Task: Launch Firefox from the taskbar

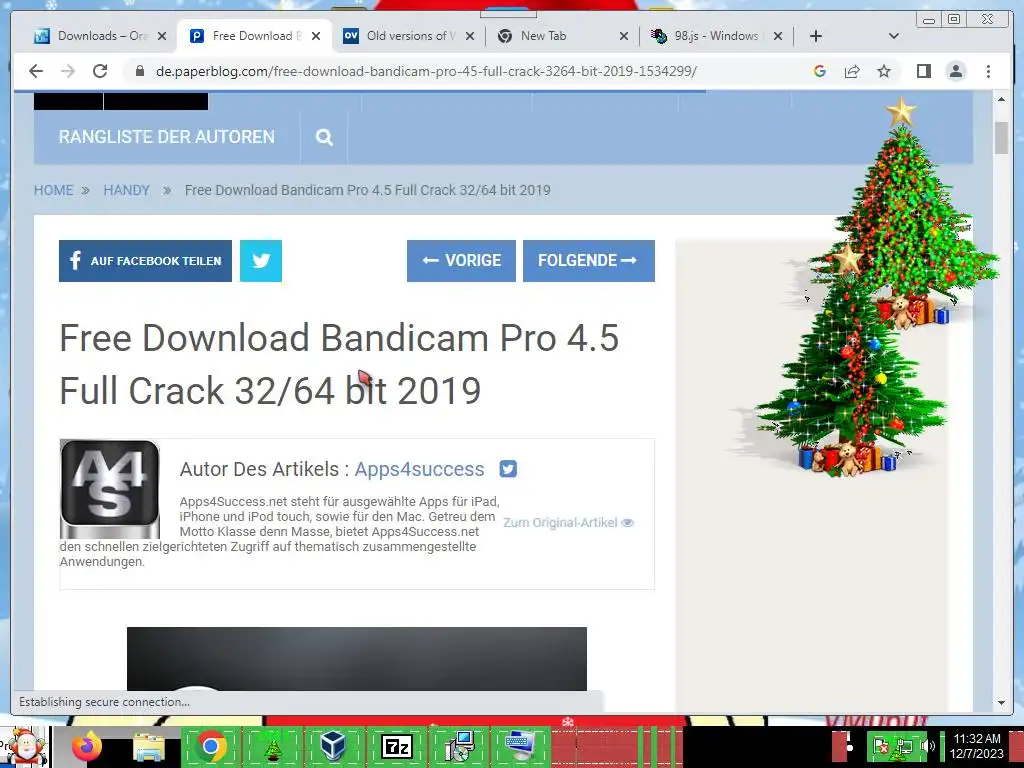Action: pos(87,746)
